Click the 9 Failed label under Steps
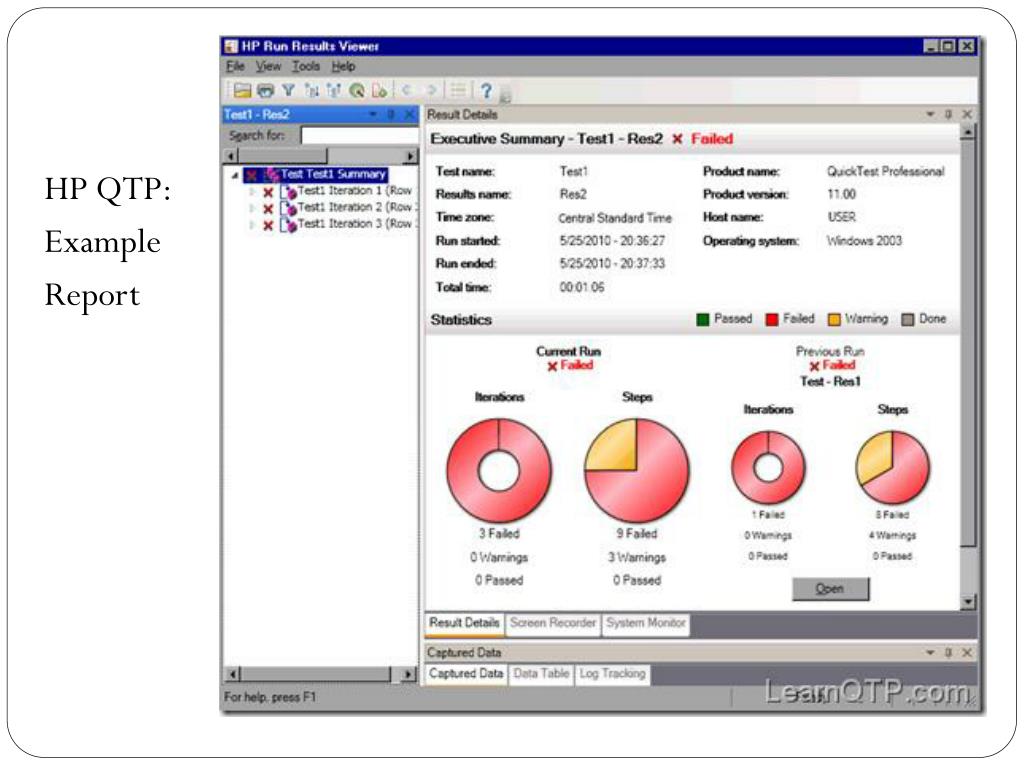This screenshot has height=768, width=1024. 637,534
